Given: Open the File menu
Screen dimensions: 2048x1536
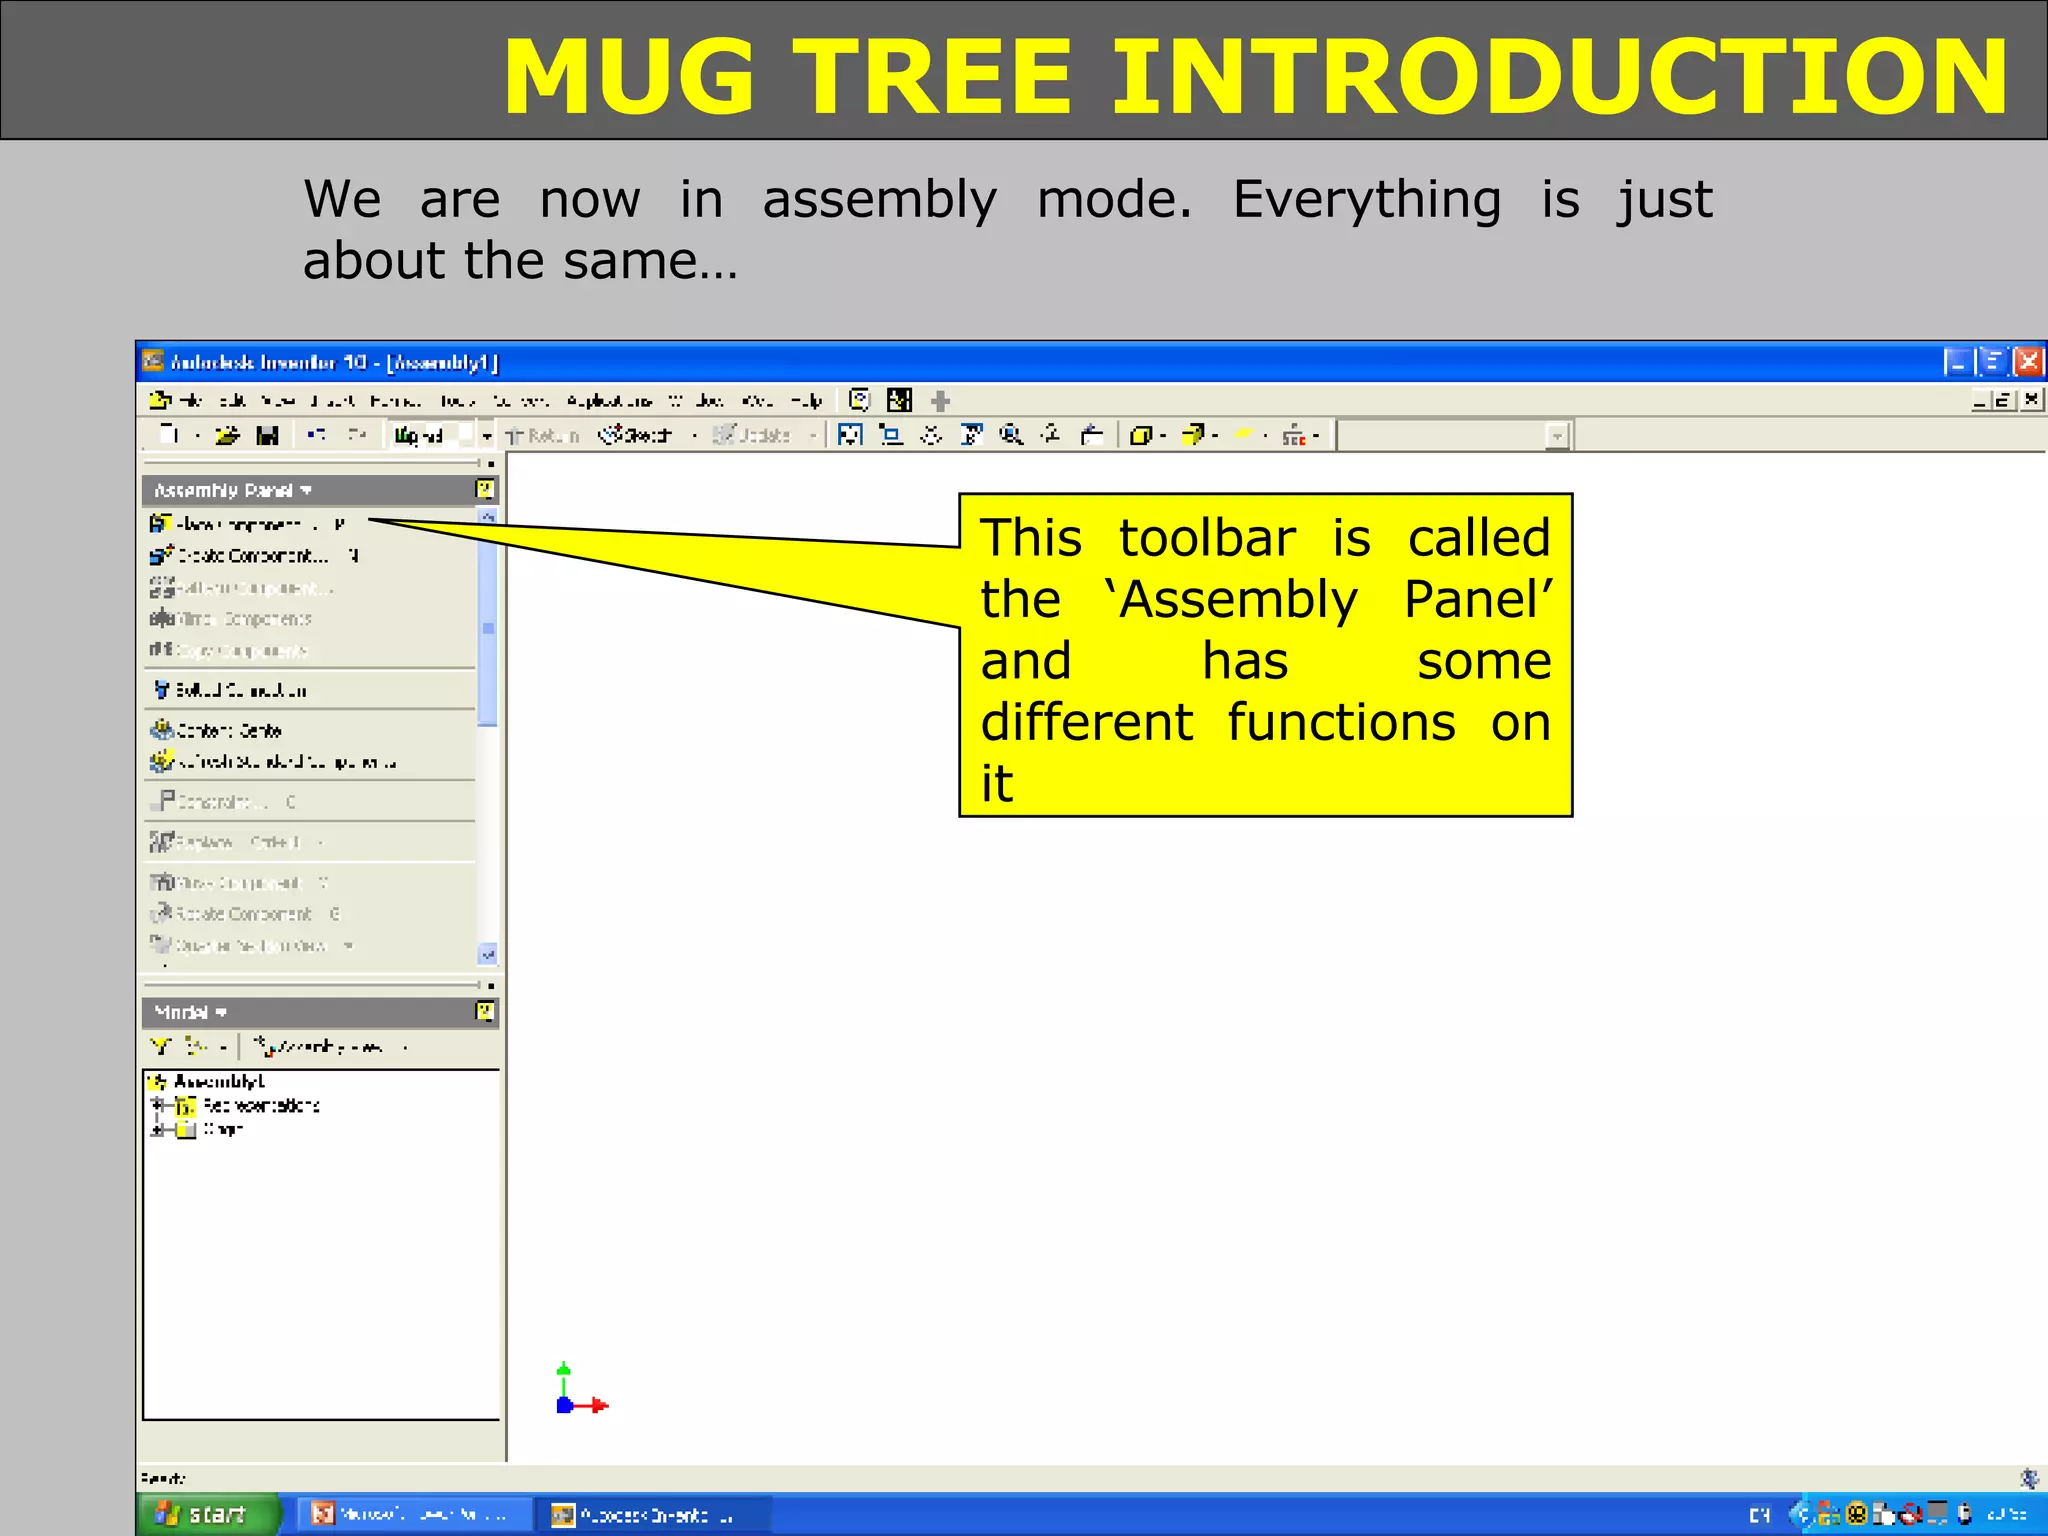Looking at the screenshot, I should pyautogui.click(x=190, y=401).
